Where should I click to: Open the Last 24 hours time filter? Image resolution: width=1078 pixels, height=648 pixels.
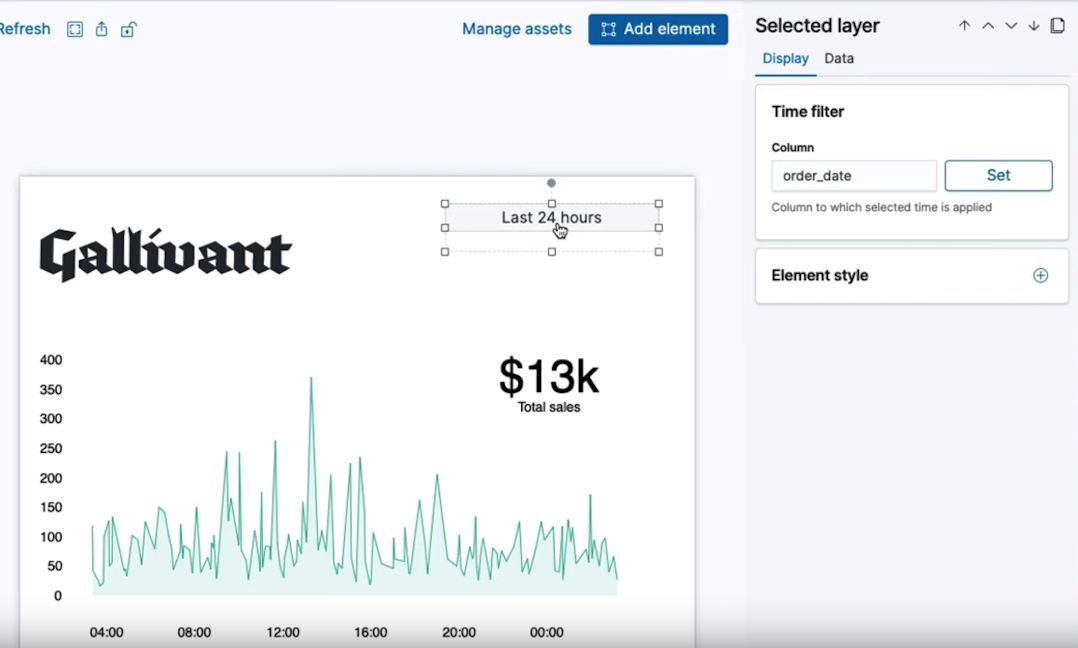tap(551, 218)
